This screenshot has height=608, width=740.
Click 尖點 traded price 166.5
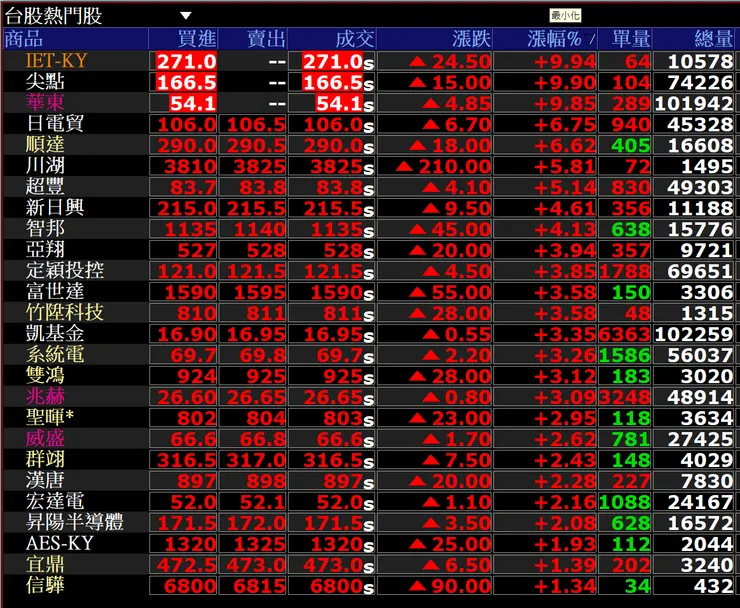tap(332, 83)
